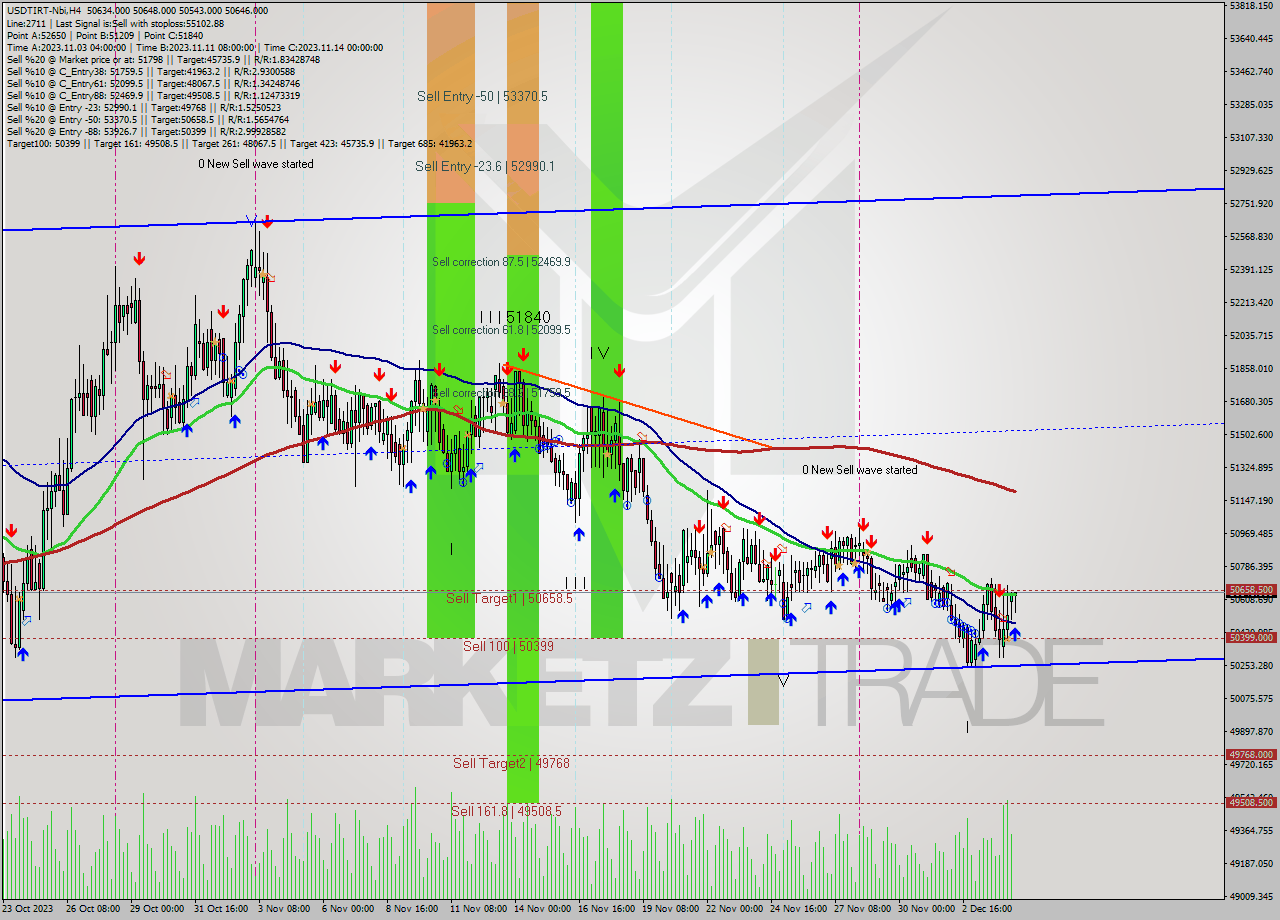Click the '16 Nov 16:00' date label

tap(605, 909)
